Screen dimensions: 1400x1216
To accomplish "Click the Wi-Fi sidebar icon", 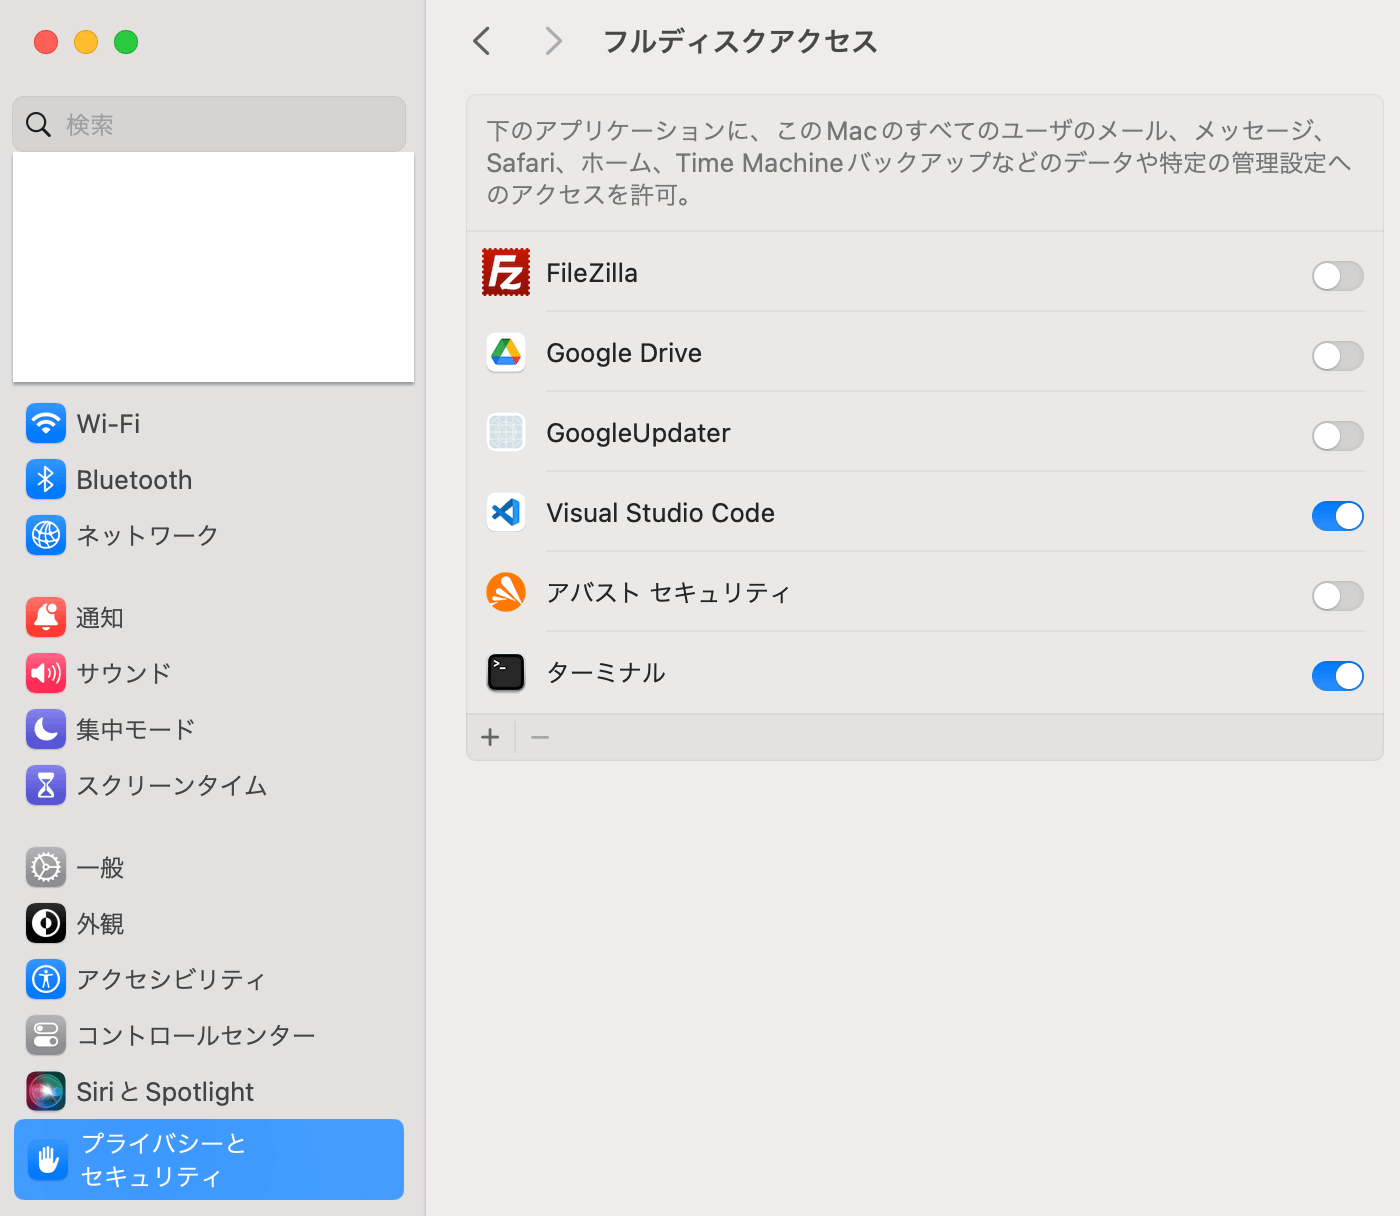I will coord(46,424).
